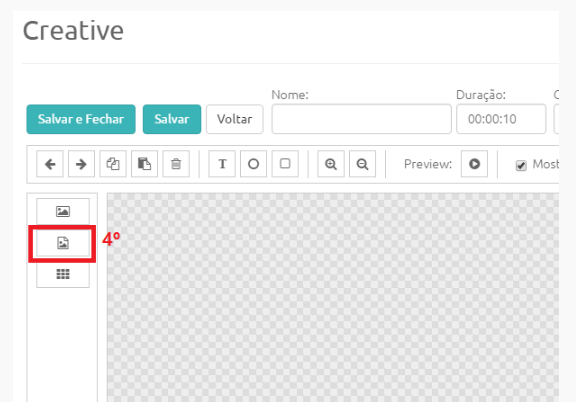Copy selection using the copy icon
This screenshot has width=576, height=402.
(113, 164)
